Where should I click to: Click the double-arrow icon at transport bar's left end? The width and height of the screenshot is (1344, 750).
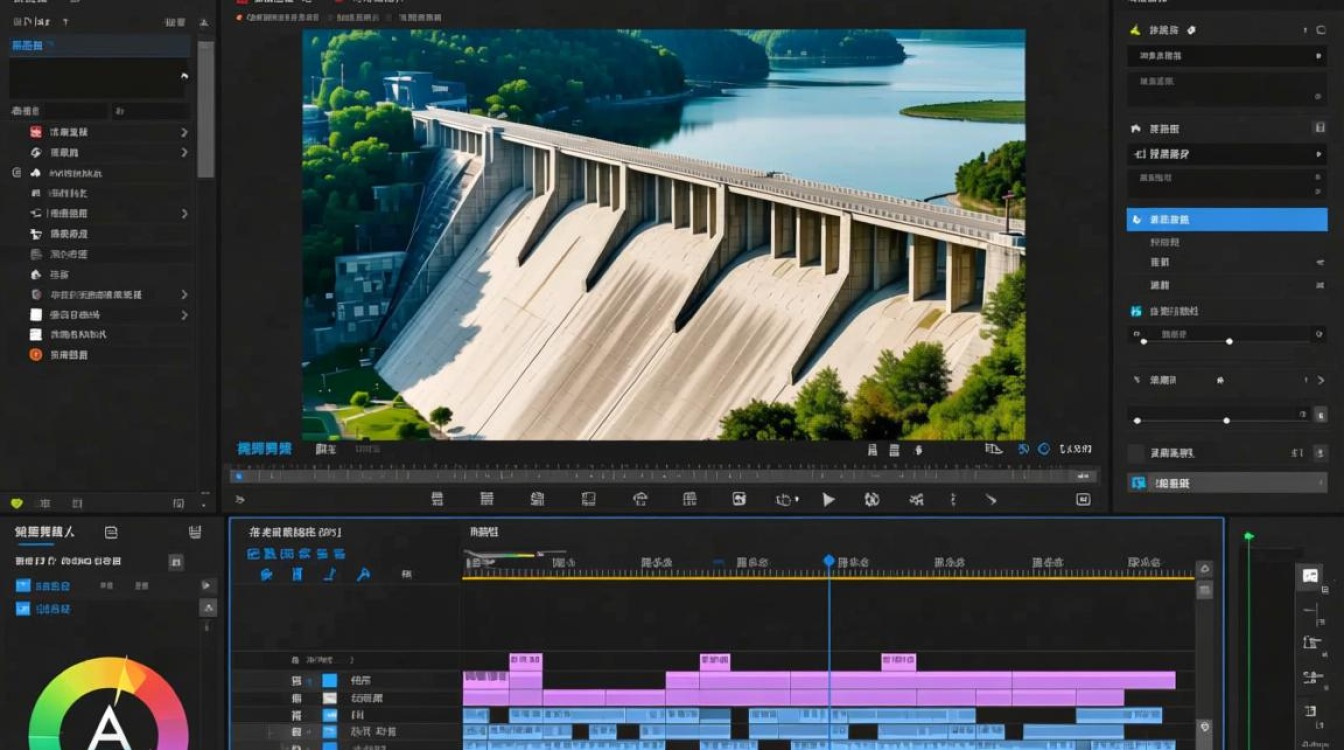tap(240, 499)
